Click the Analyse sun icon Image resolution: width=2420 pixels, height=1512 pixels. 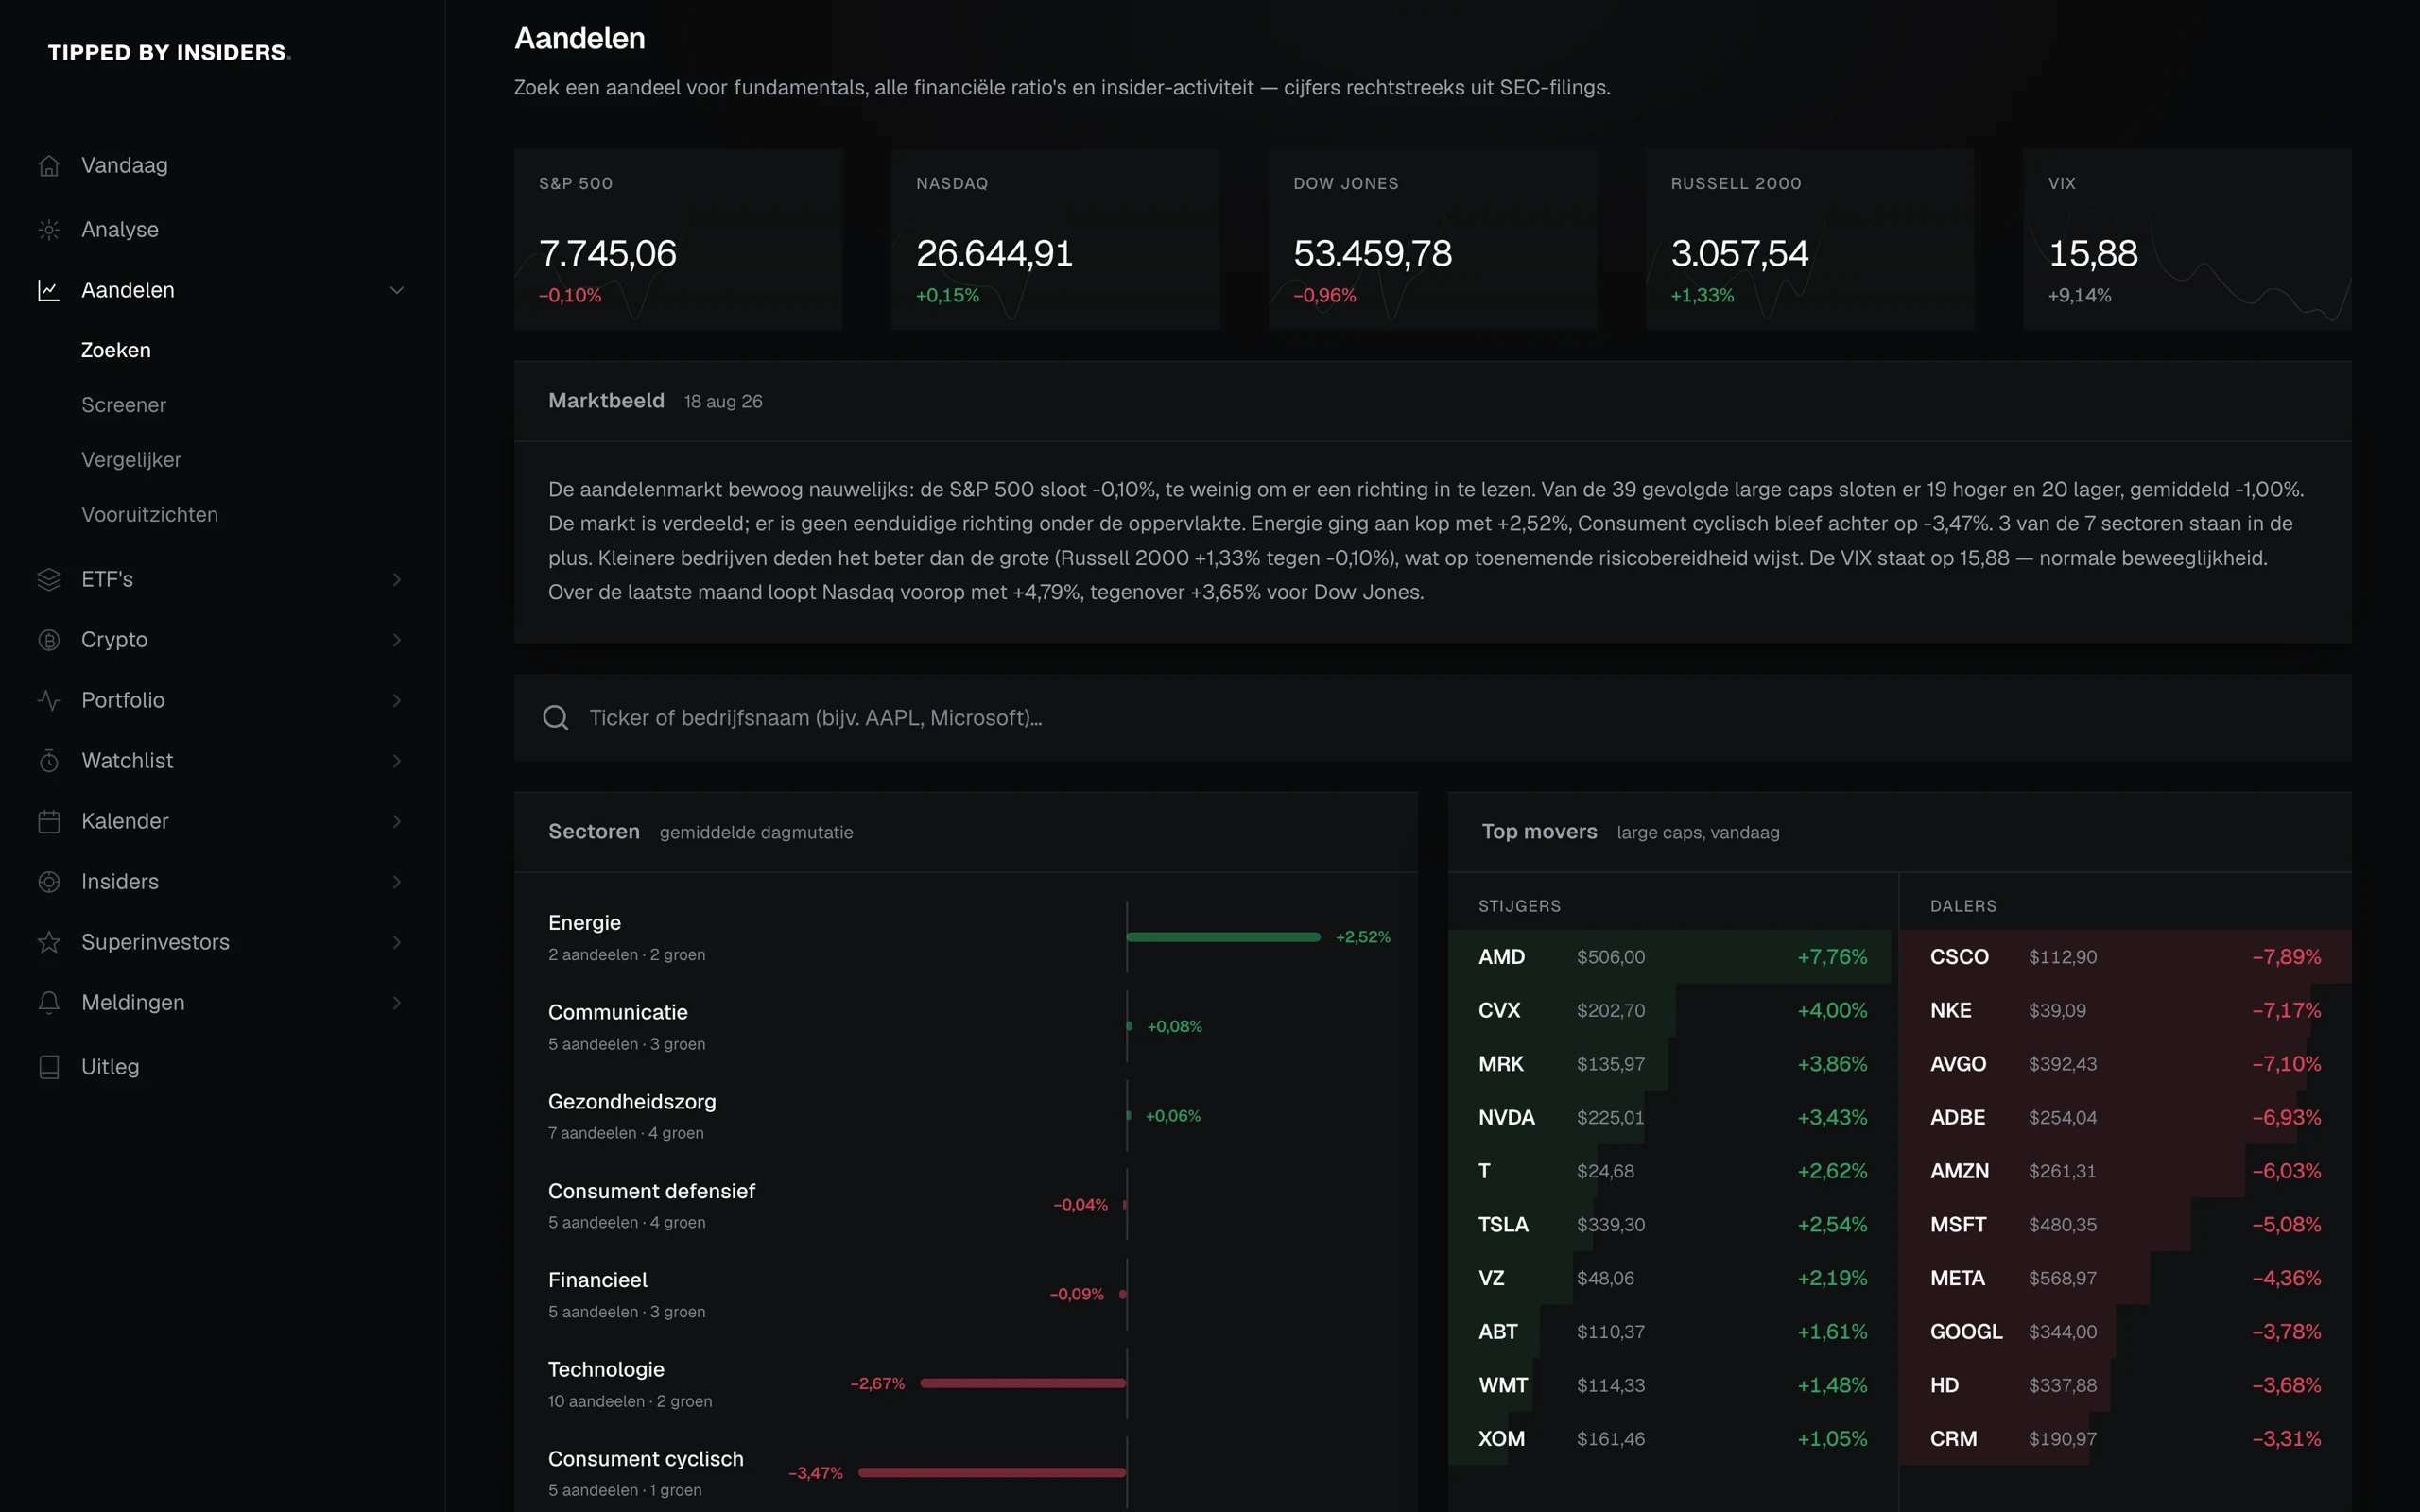49,230
